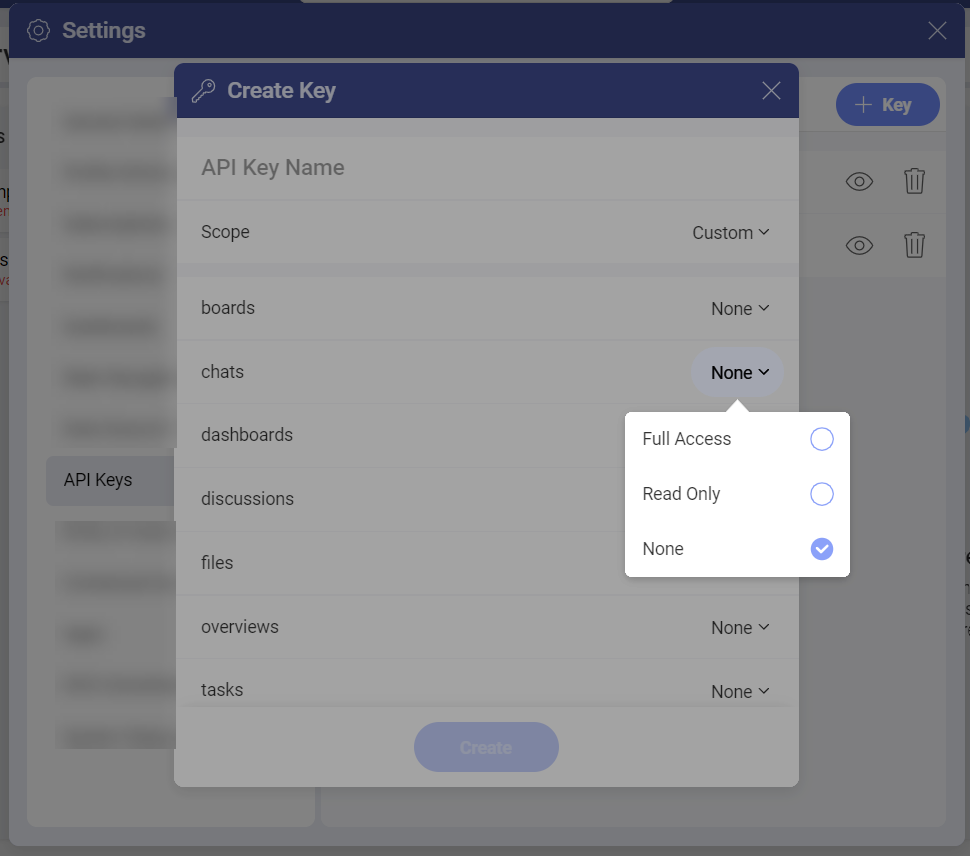The width and height of the screenshot is (970, 856).
Task: Select API Keys in the settings sidebar
Action: 110,481
